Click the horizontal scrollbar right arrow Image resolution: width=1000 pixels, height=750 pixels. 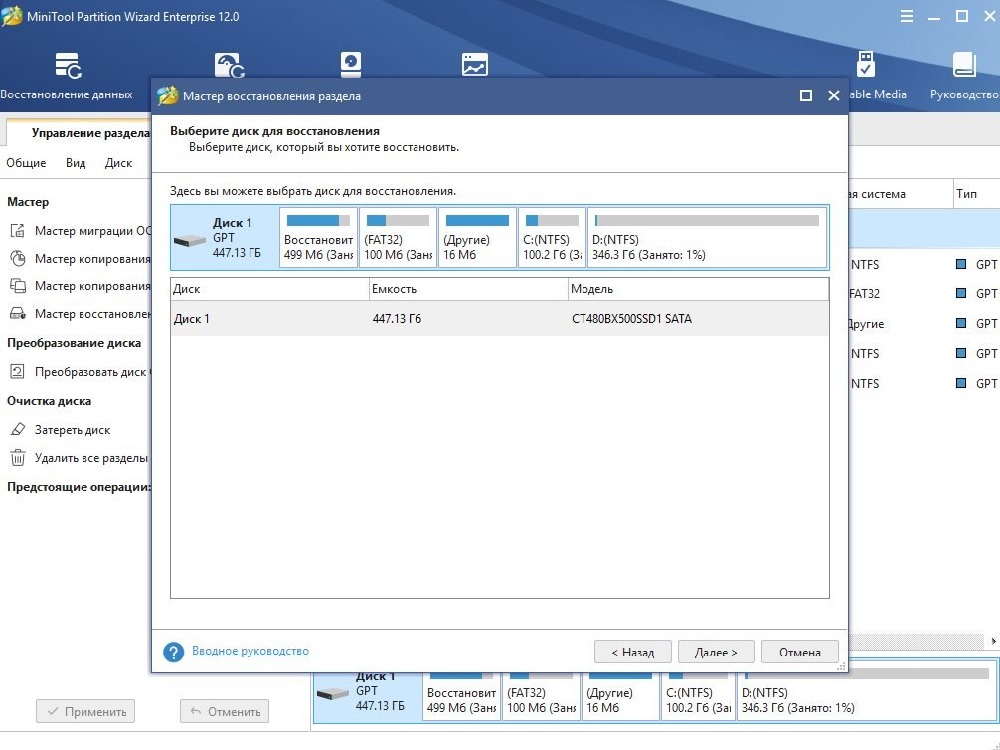point(994,641)
